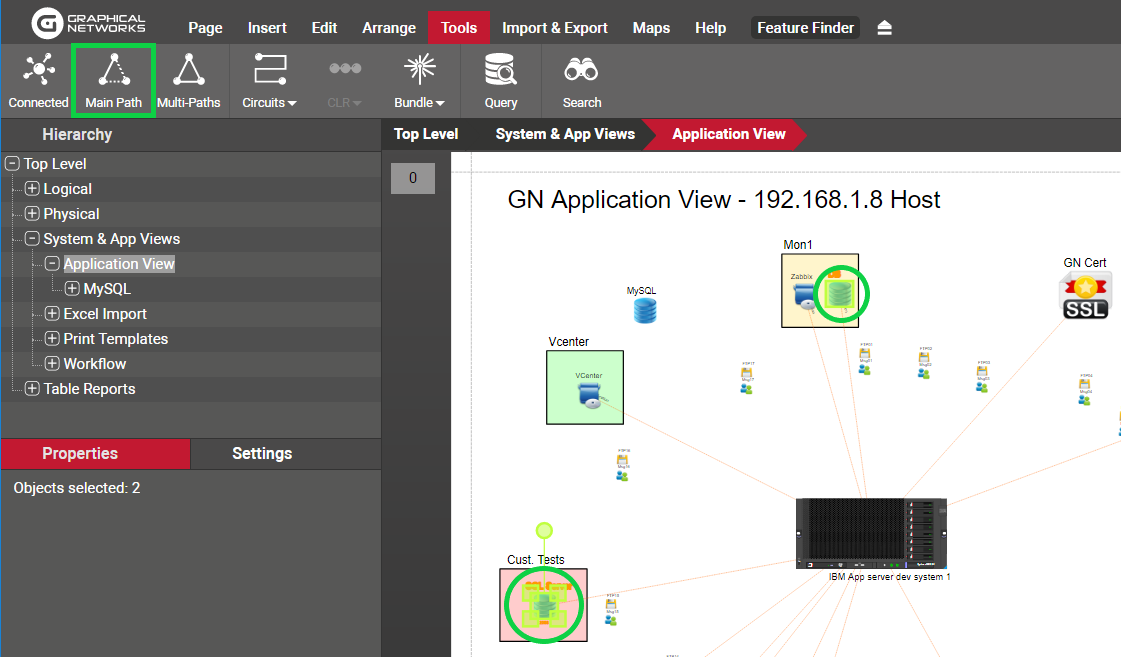
Task: Go to Top Level breadcrumb
Action: click(x=426, y=134)
